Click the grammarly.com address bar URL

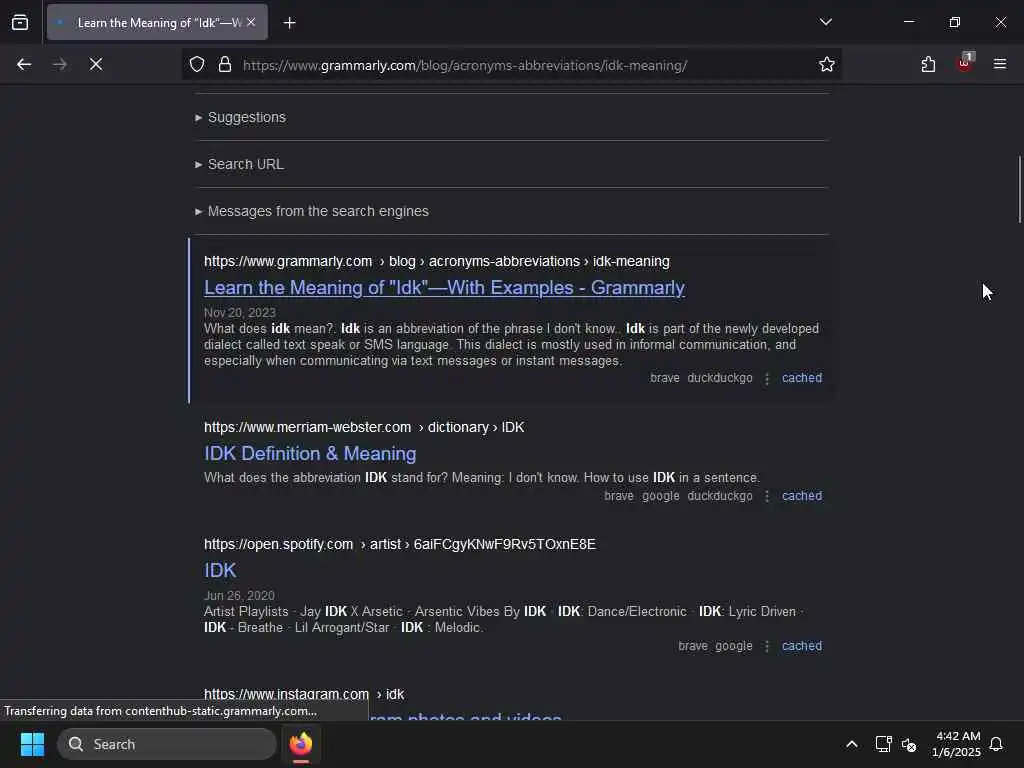pos(464,65)
